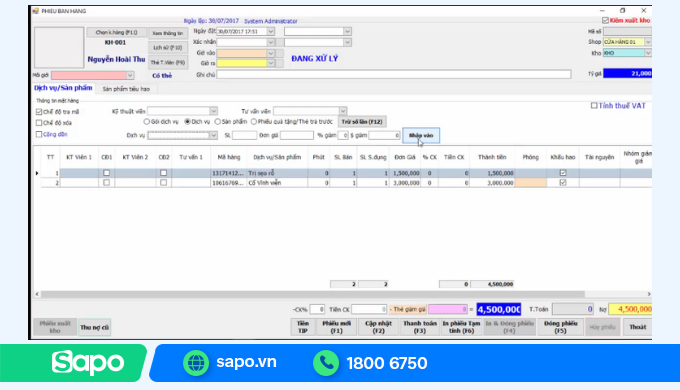Click the empty customer photo box
The height and width of the screenshot is (390, 680).
pos(59,47)
